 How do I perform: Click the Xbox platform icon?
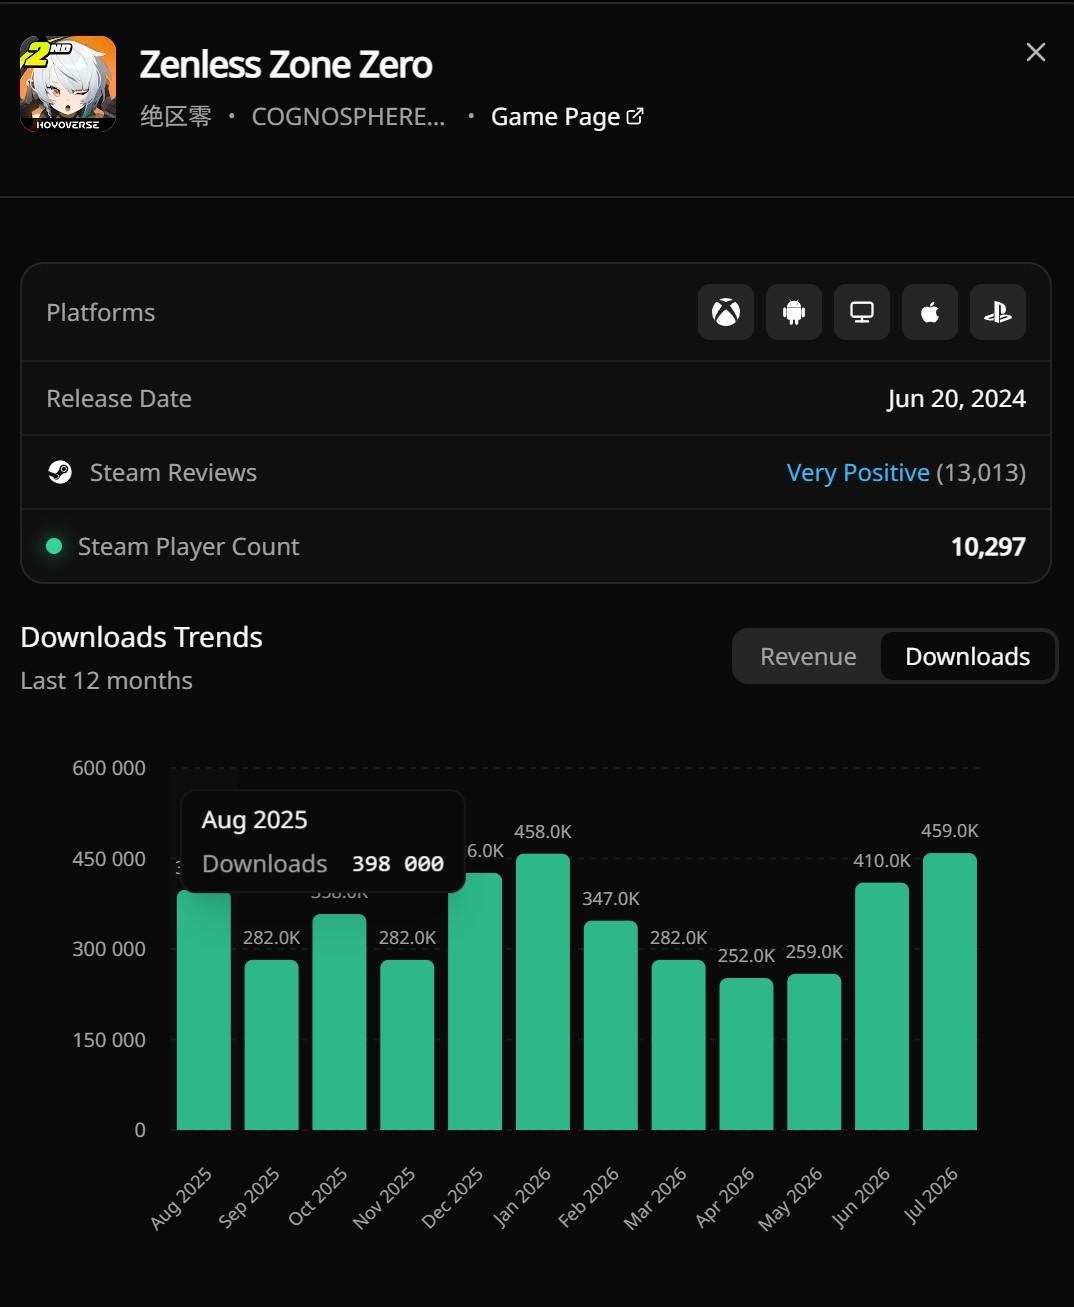coord(726,312)
